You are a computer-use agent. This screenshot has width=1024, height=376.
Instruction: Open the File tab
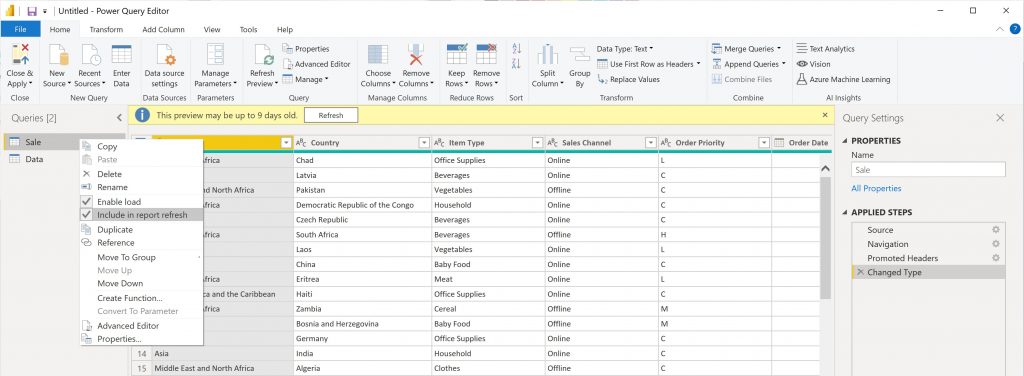[x=20, y=29]
